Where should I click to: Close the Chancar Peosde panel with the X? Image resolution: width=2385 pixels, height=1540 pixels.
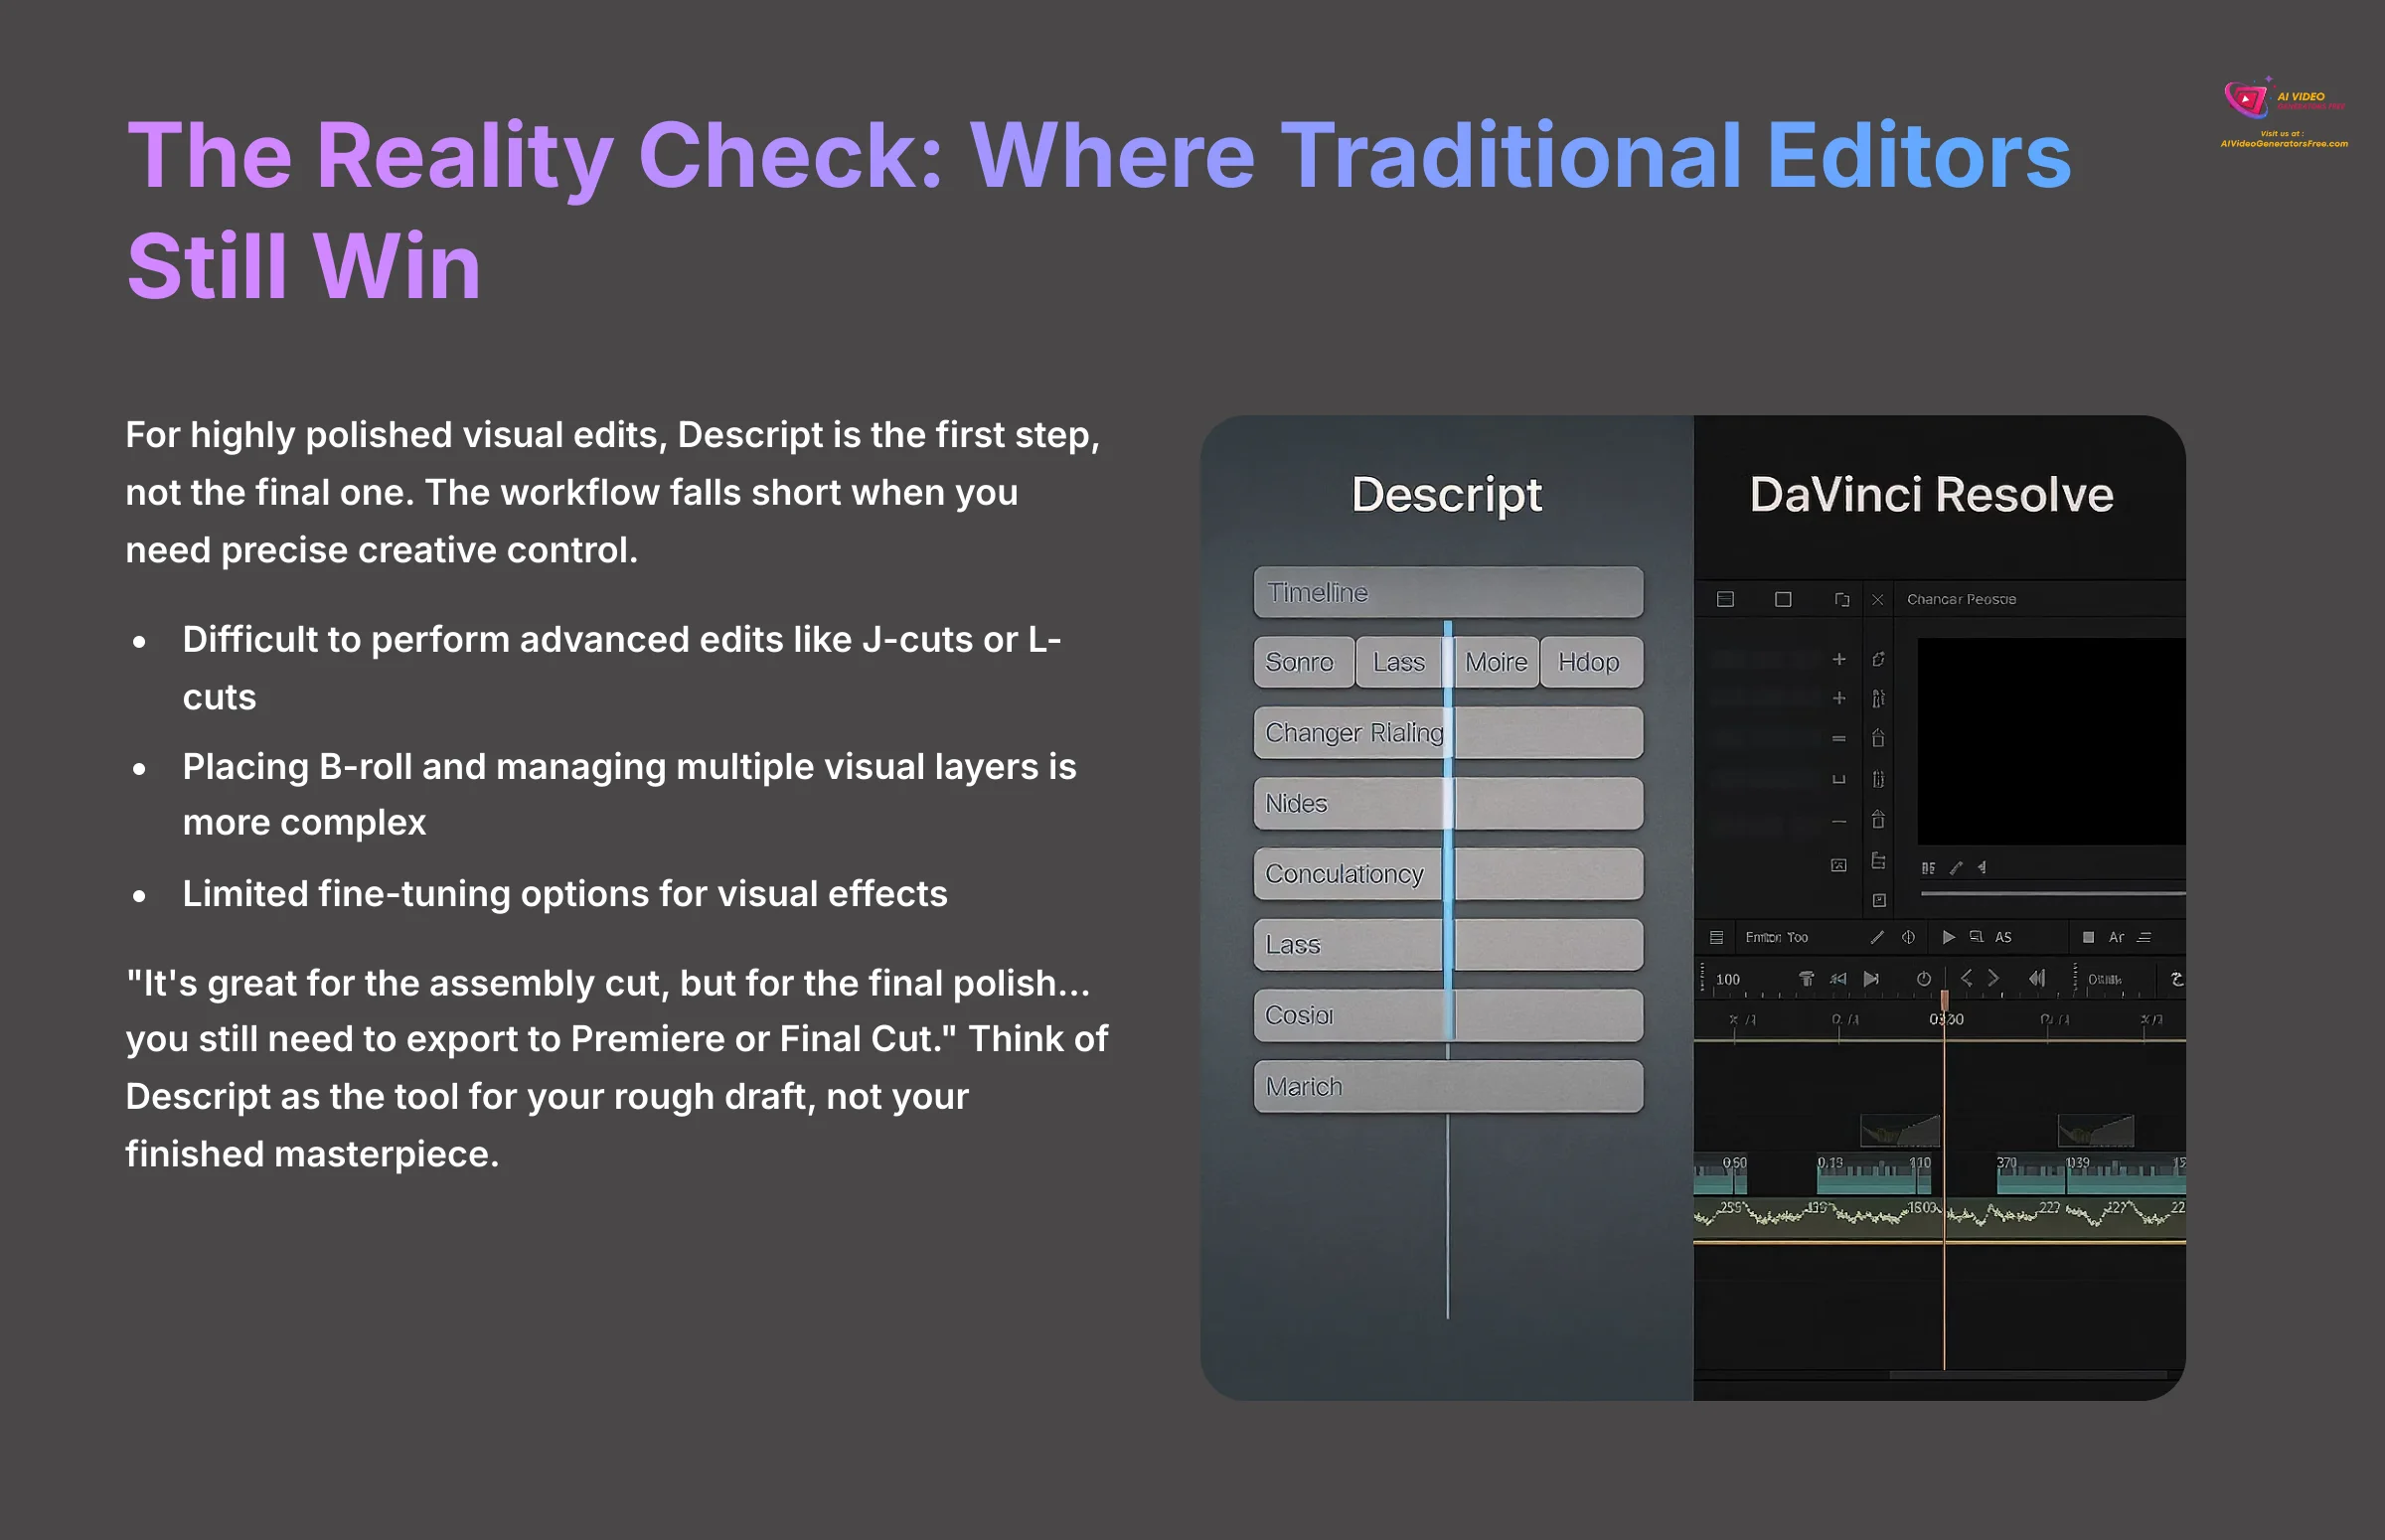[1877, 600]
